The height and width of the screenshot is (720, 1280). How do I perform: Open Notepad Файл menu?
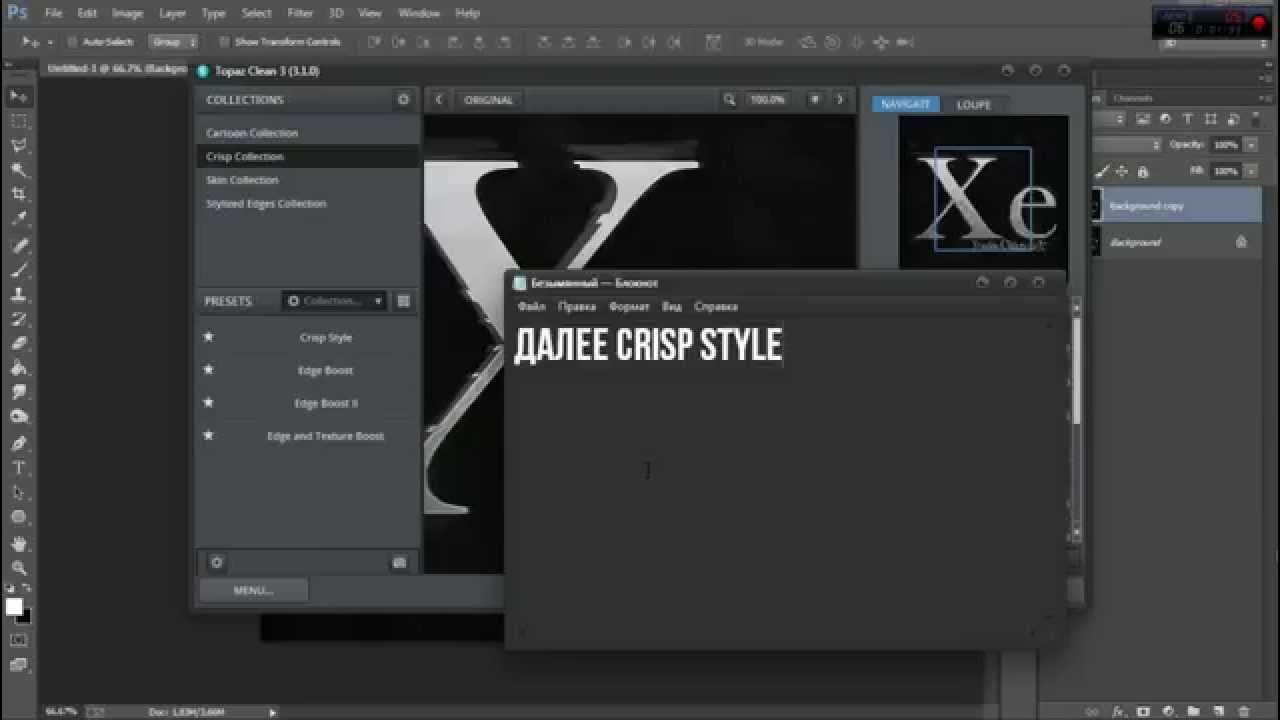click(531, 307)
